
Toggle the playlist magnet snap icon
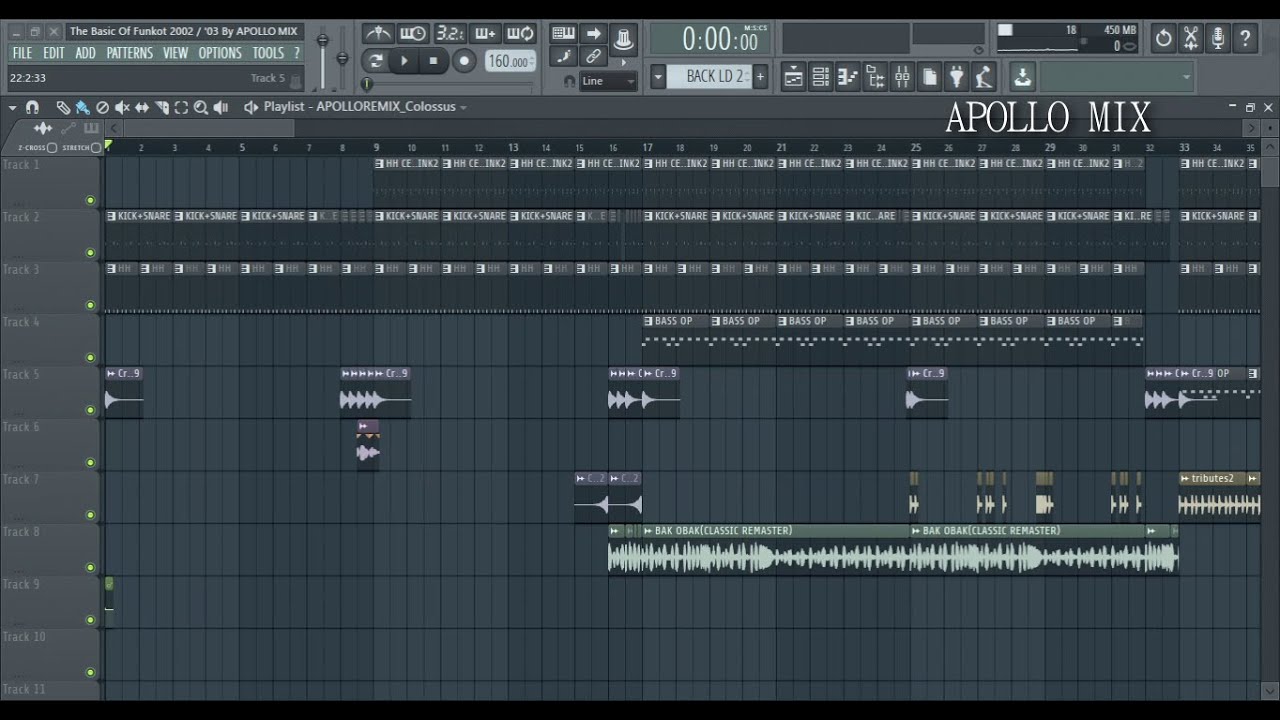(x=32, y=107)
